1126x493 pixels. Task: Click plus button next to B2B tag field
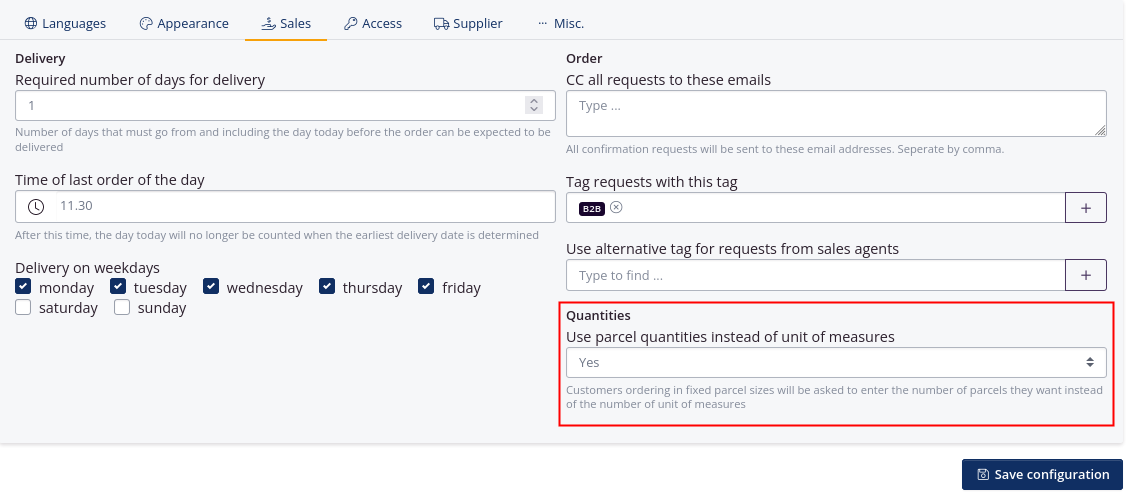(x=1086, y=207)
